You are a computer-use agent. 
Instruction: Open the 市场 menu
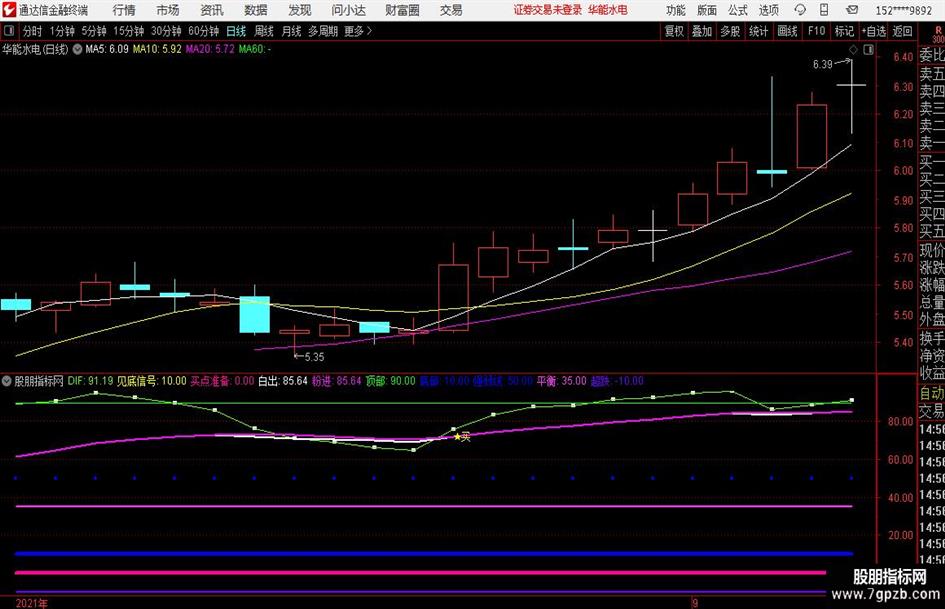(168, 10)
